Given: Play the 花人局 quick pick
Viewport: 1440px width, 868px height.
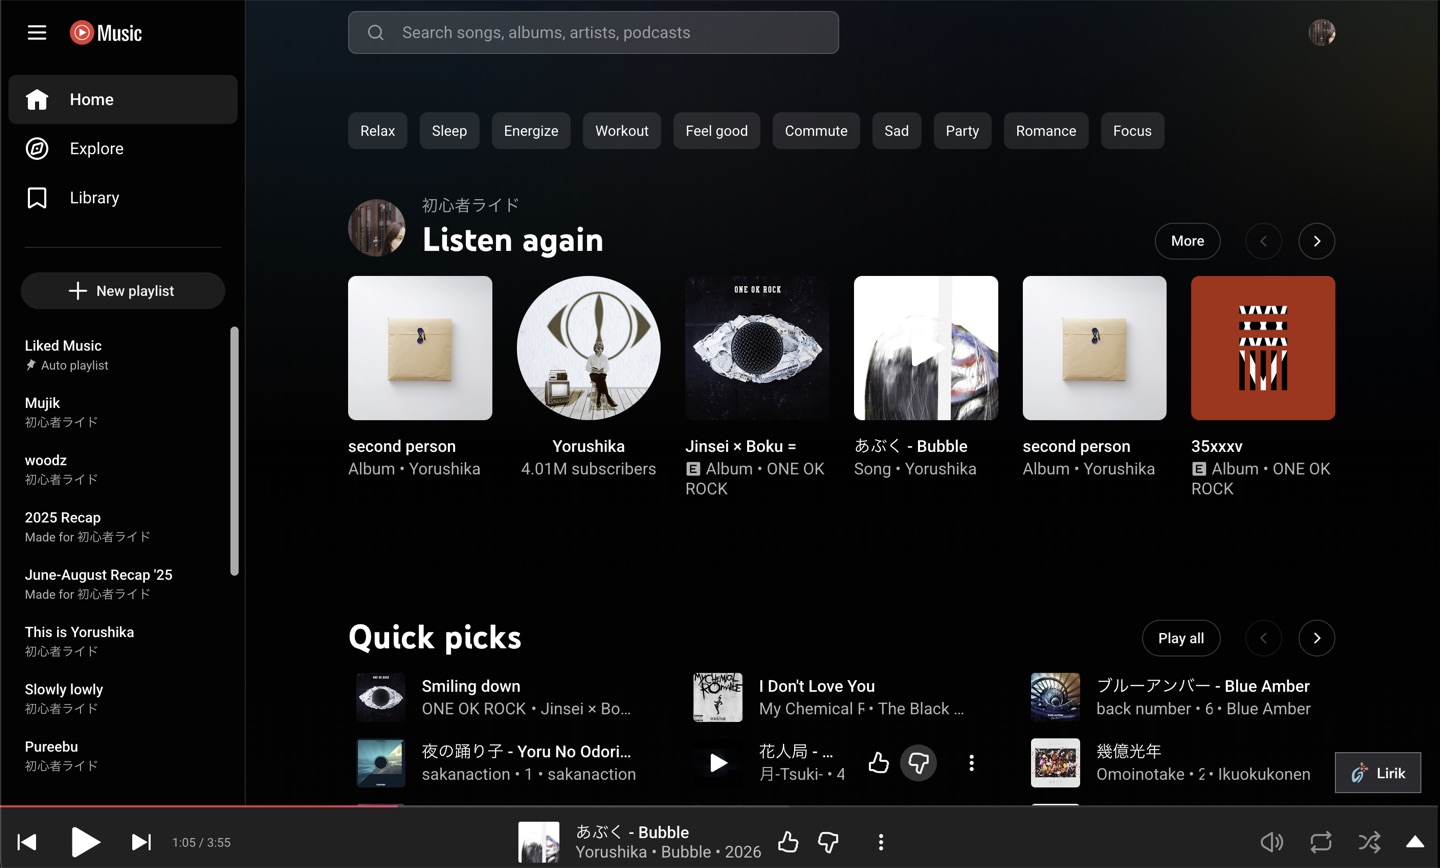Looking at the screenshot, I should click(718, 763).
